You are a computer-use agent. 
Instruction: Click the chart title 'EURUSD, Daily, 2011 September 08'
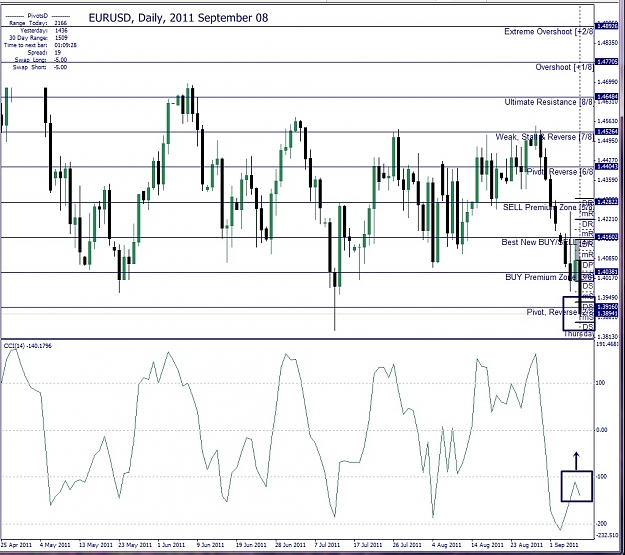pyautogui.click(x=178, y=18)
